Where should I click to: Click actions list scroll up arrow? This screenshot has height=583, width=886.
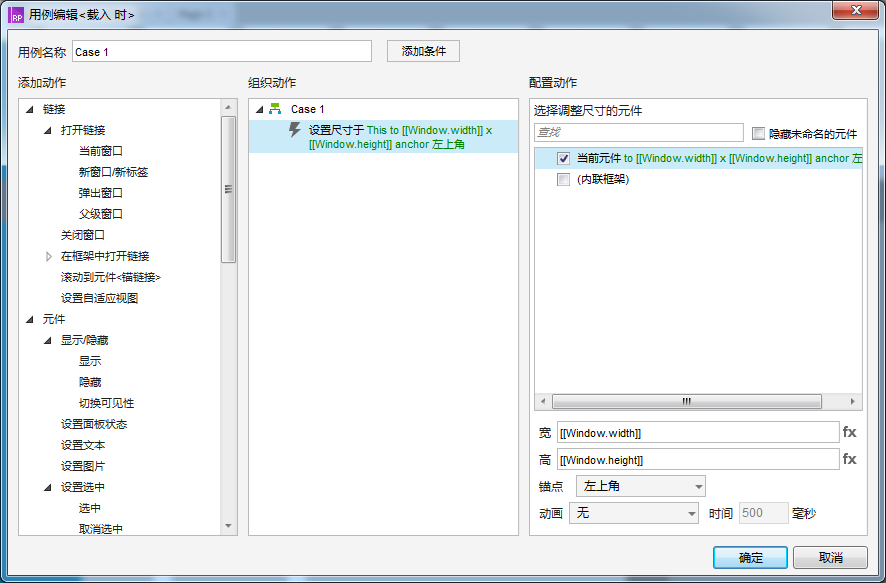228,107
